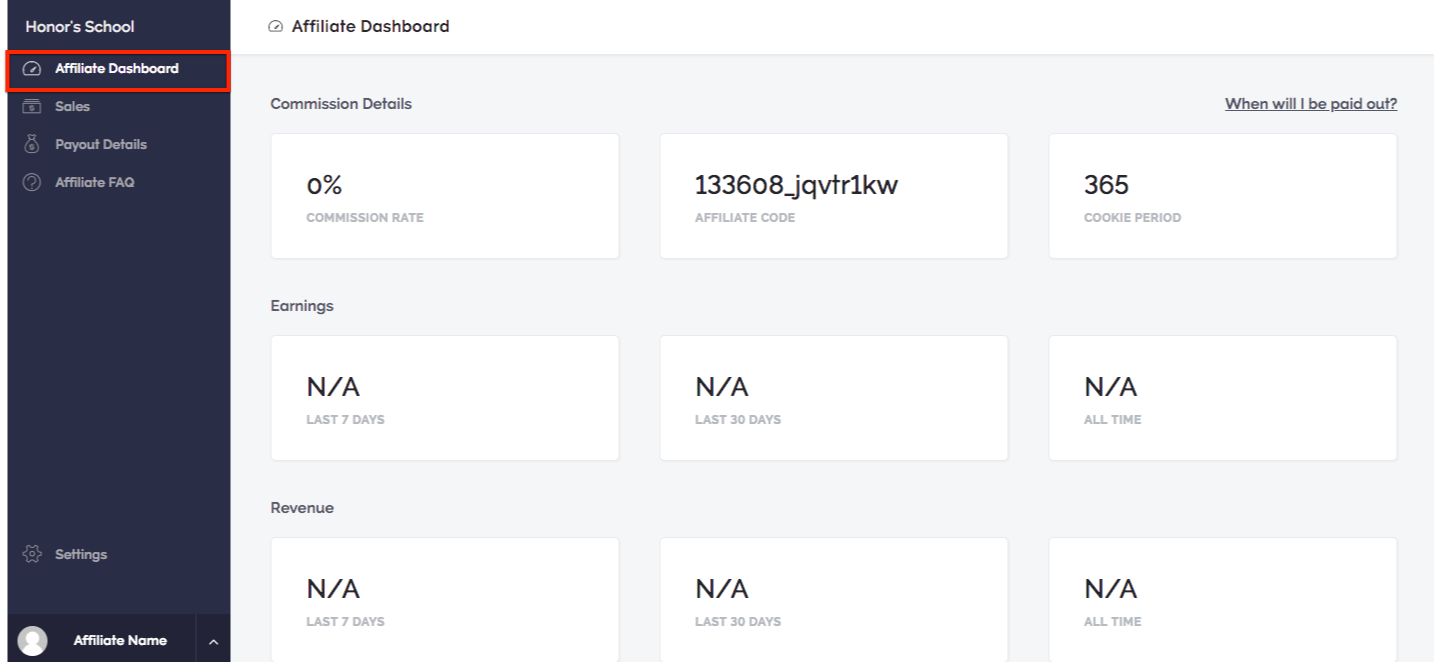The image size is (1434, 662).
Task: Click the Affiliate FAQ question mark icon
Action: (x=31, y=183)
